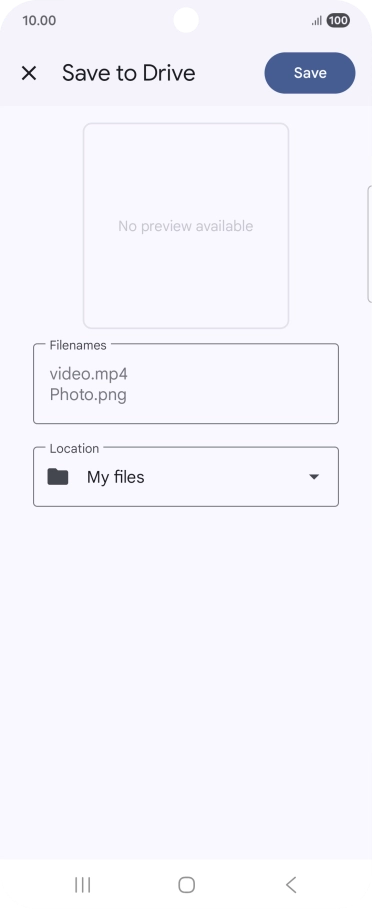
Task: Tap the Android home navigation icon
Action: pos(186,885)
